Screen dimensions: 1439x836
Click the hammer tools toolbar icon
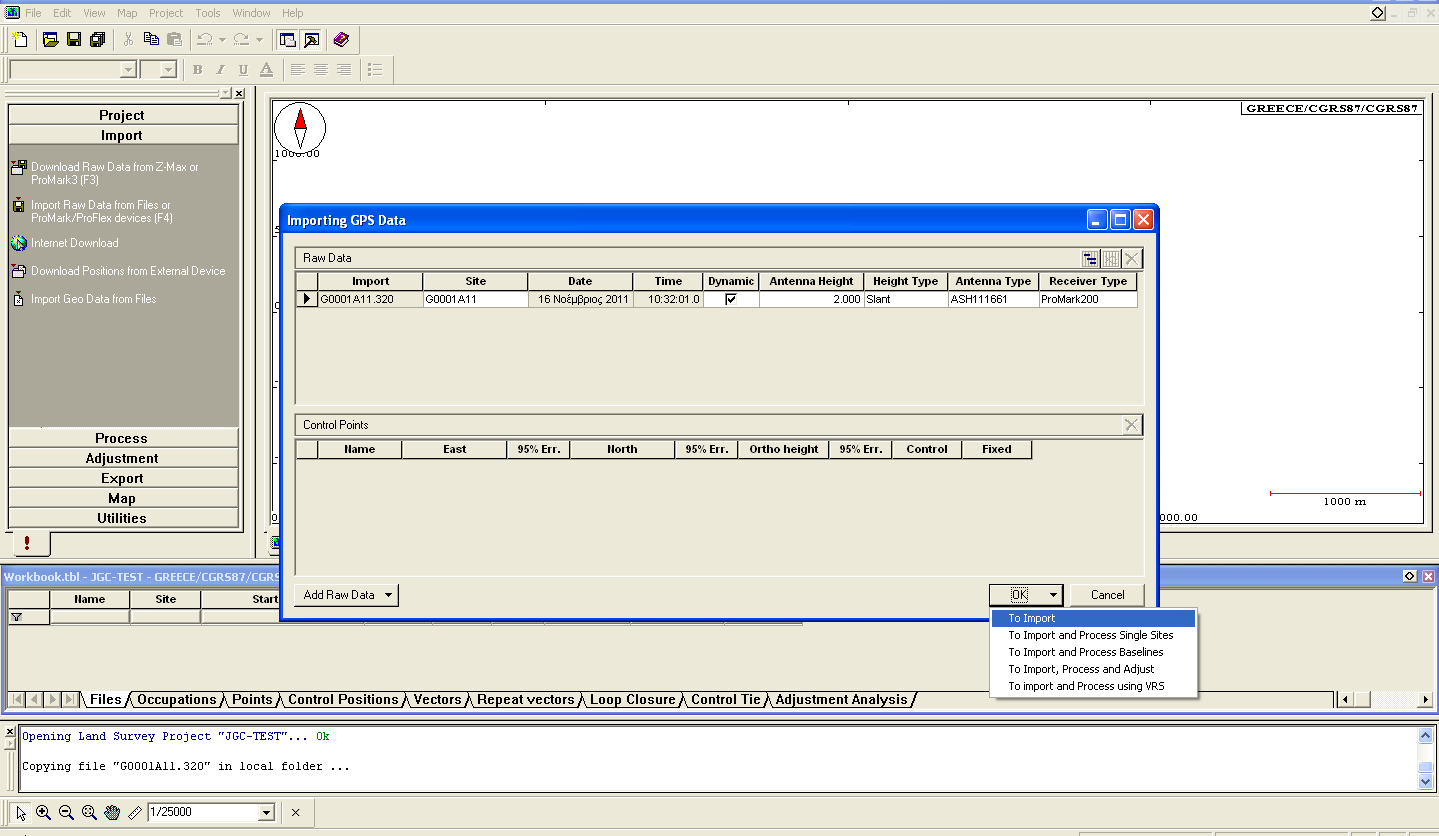[311, 40]
